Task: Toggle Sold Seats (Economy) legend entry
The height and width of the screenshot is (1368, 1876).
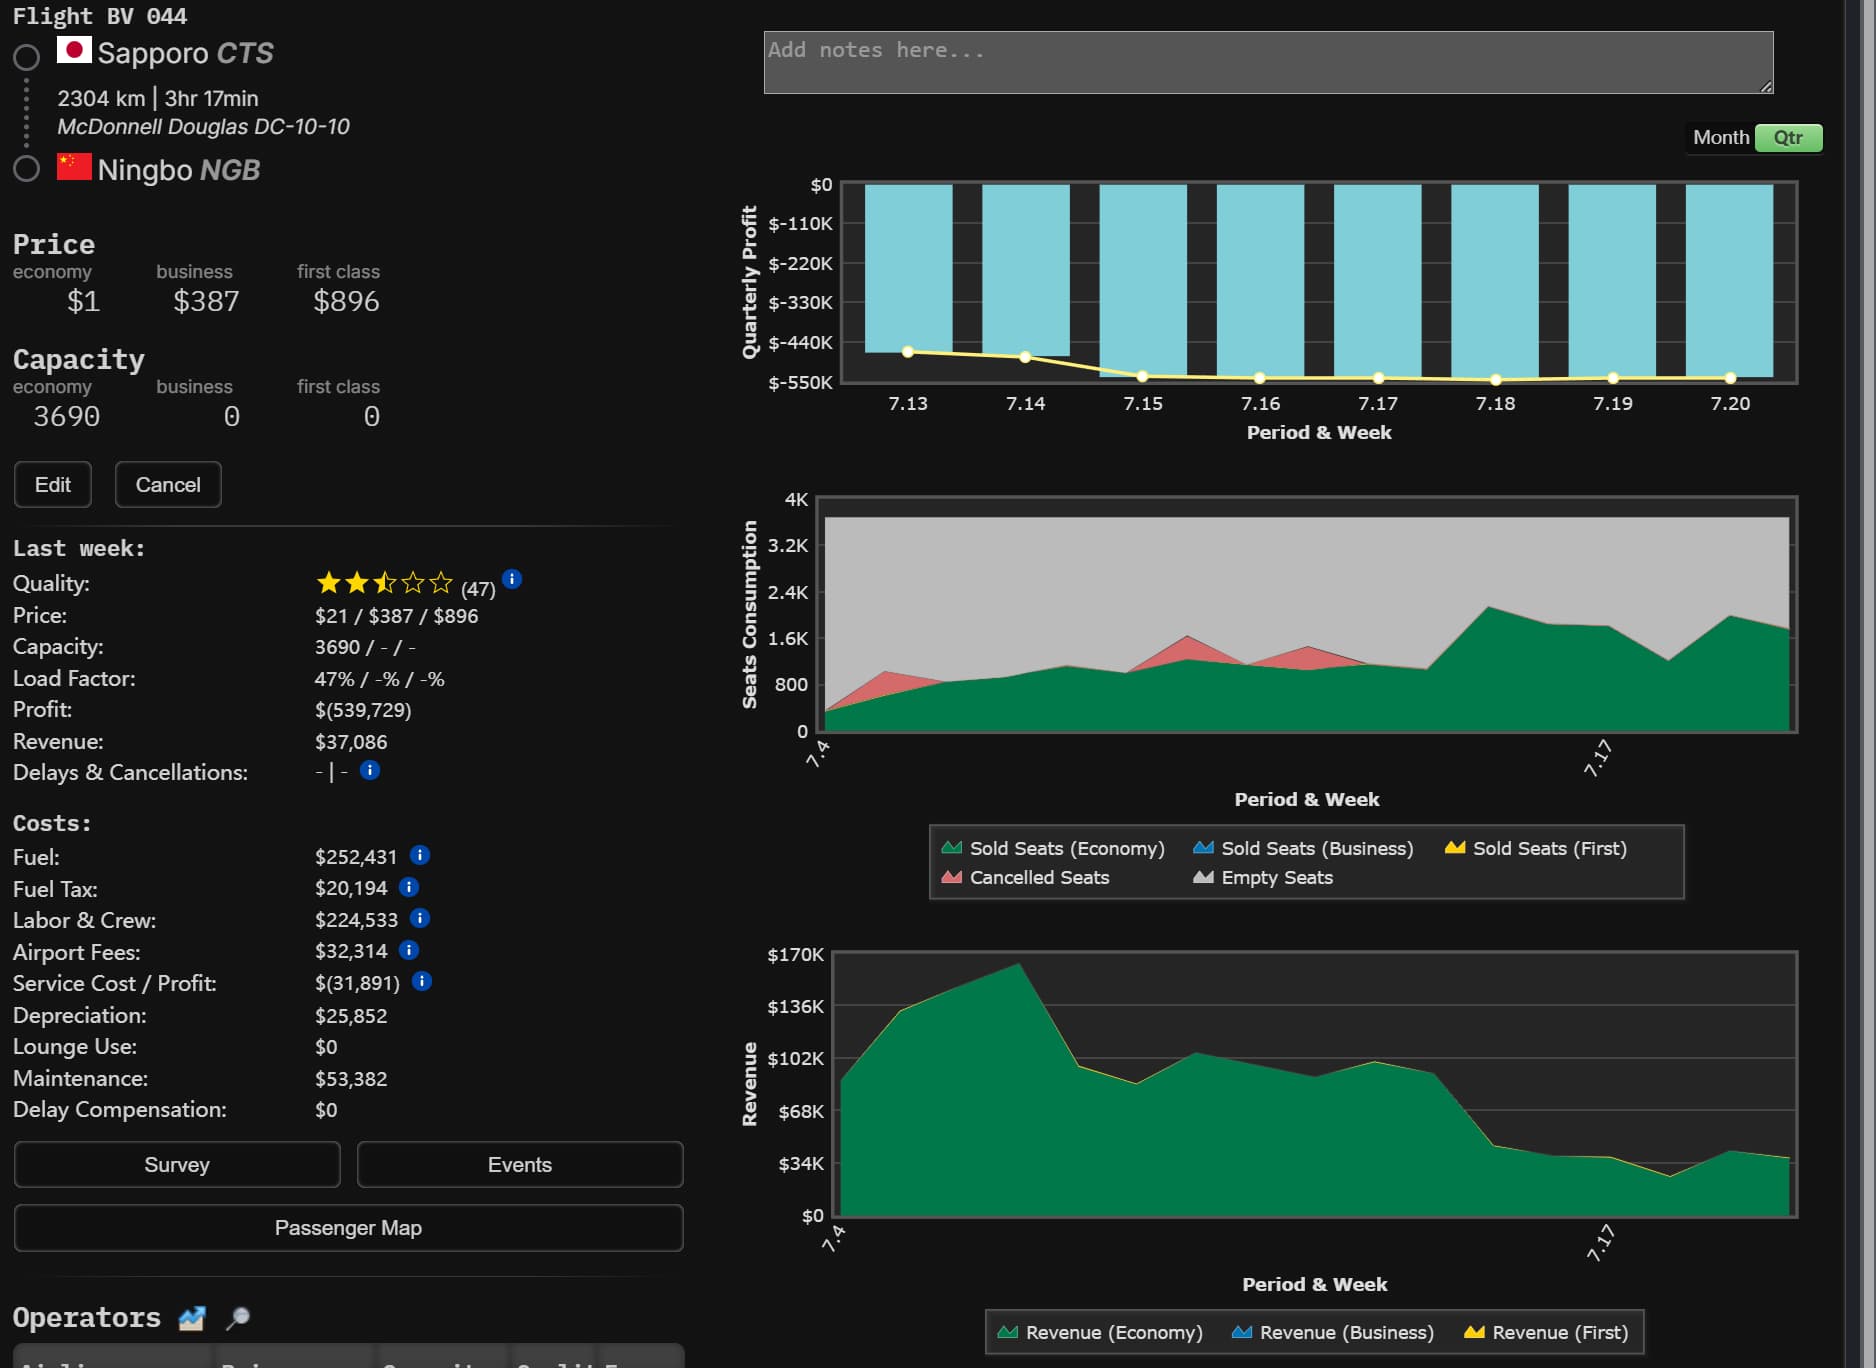Action: pos(1053,848)
